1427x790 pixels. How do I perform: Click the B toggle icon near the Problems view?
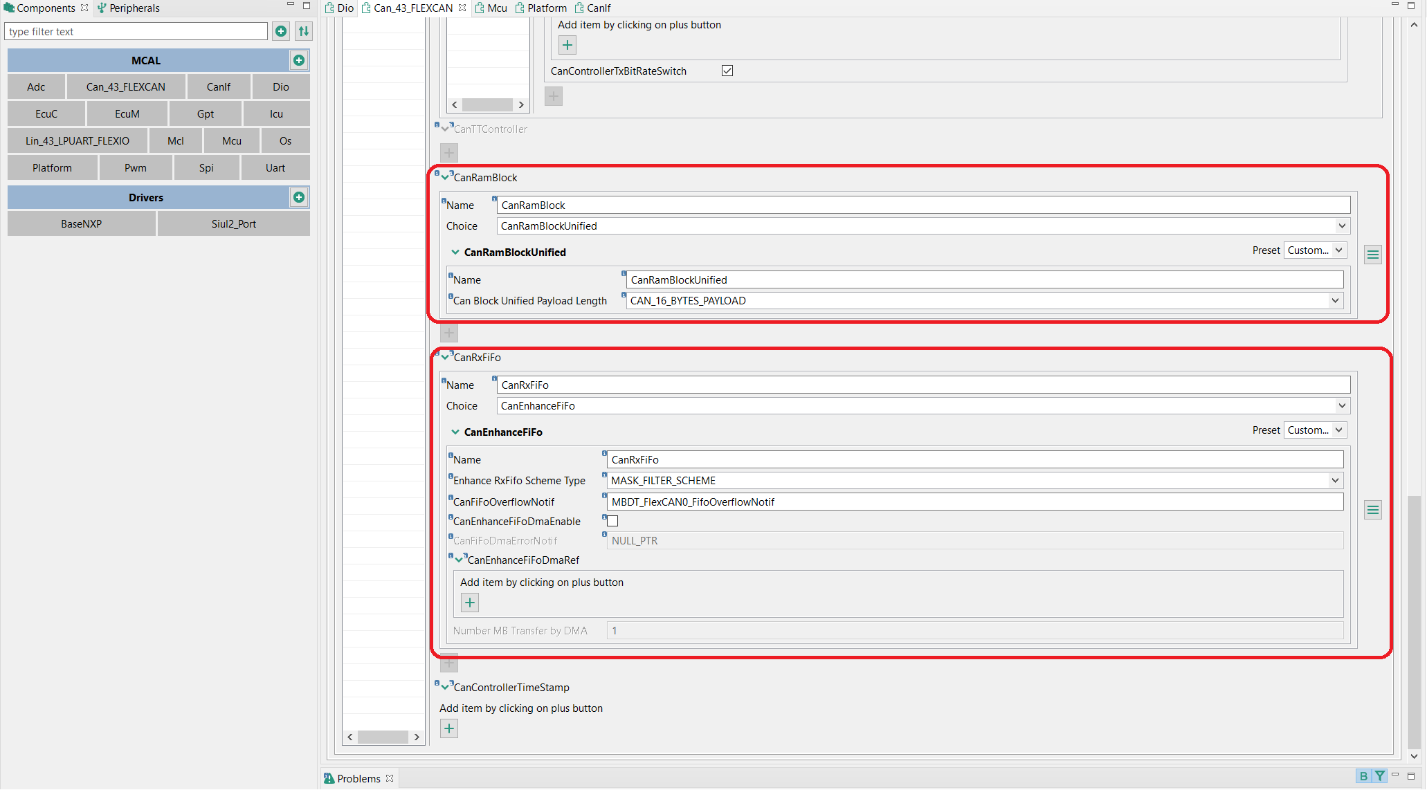[1362, 776]
